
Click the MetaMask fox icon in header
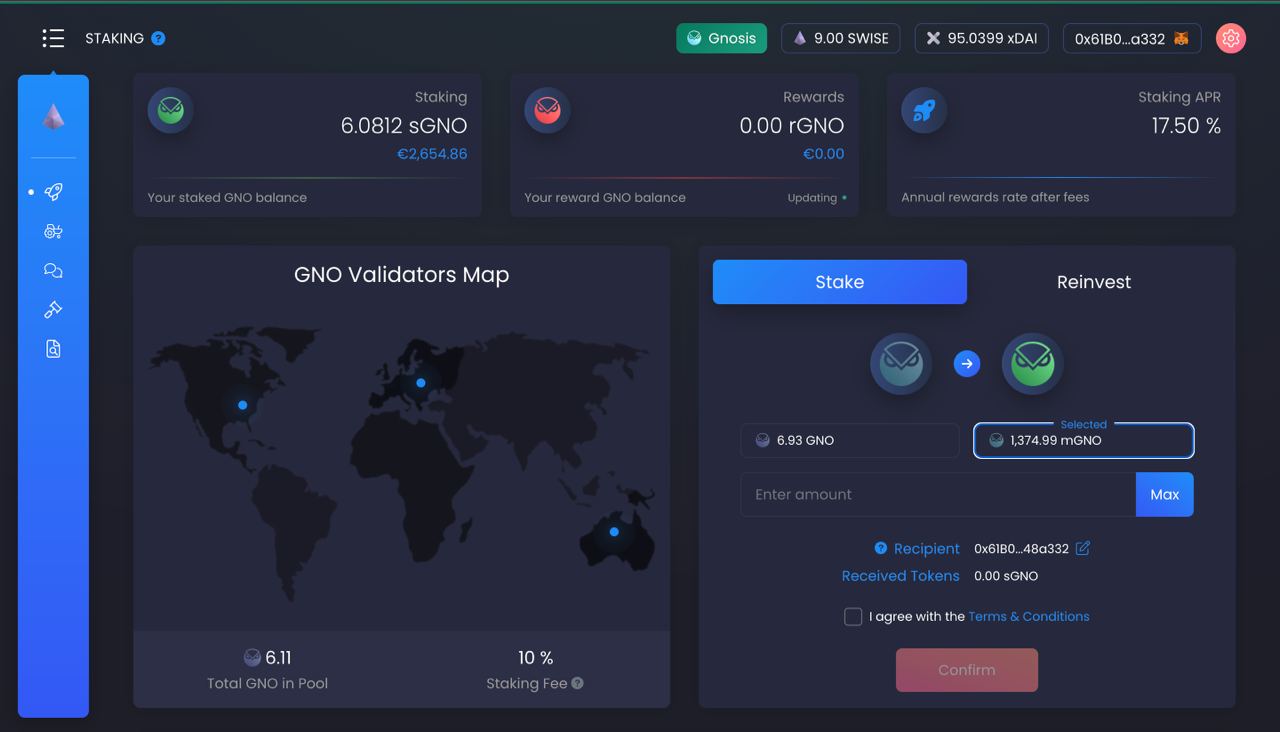click(1181, 38)
